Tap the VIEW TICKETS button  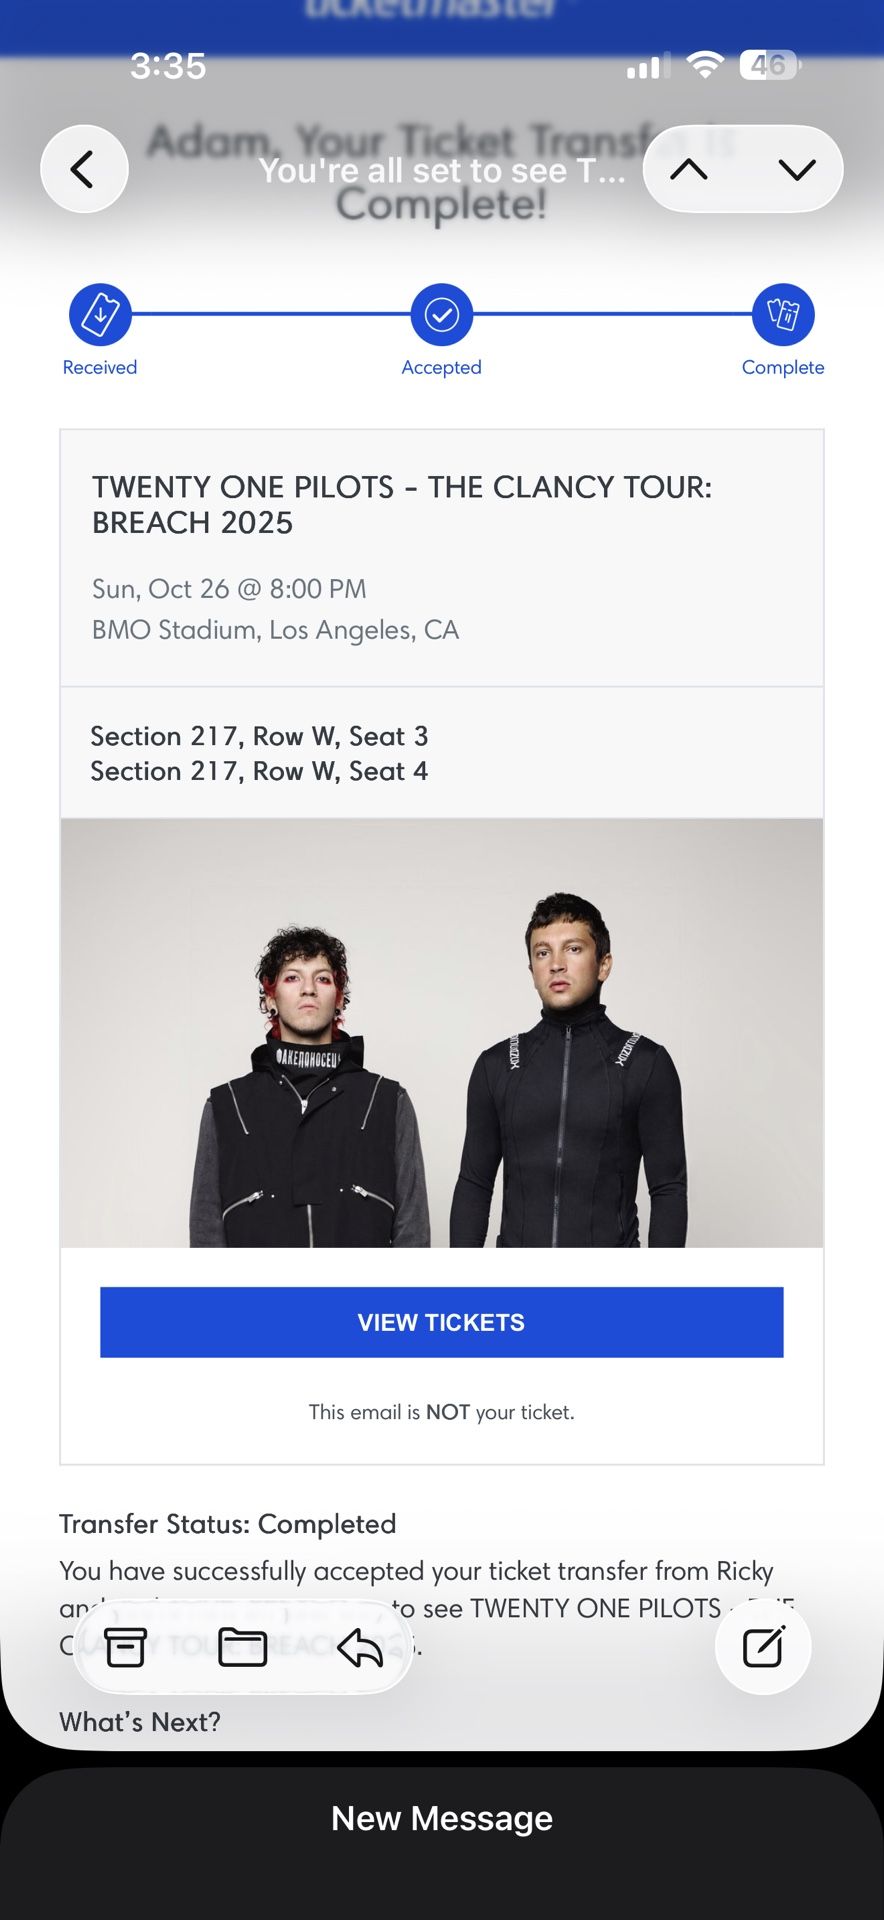click(441, 1322)
